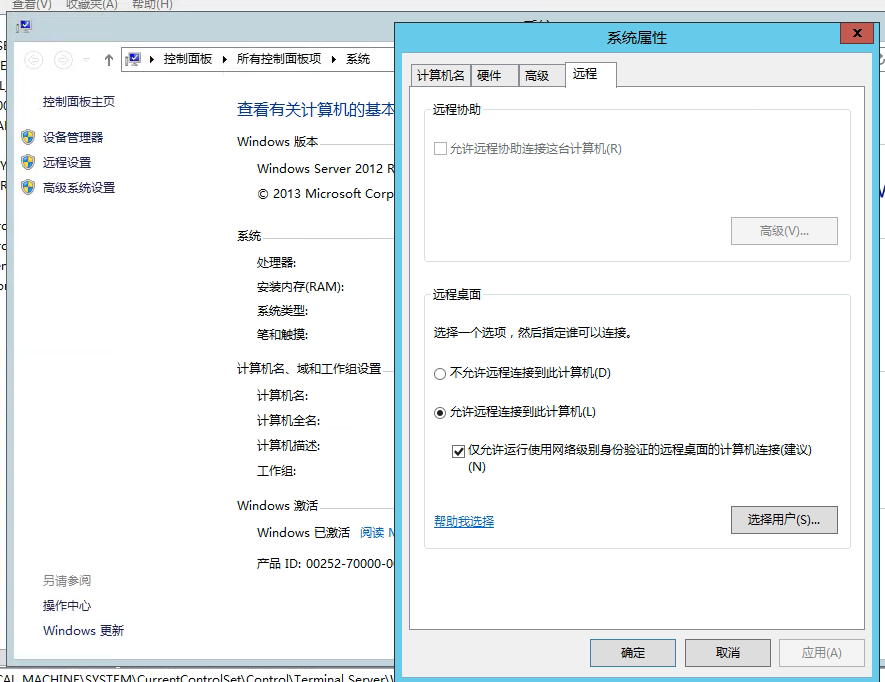This screenshot has height=682, width=885.
Task: Open 设备管理器 from the shield icon
Action: [28, 137]
